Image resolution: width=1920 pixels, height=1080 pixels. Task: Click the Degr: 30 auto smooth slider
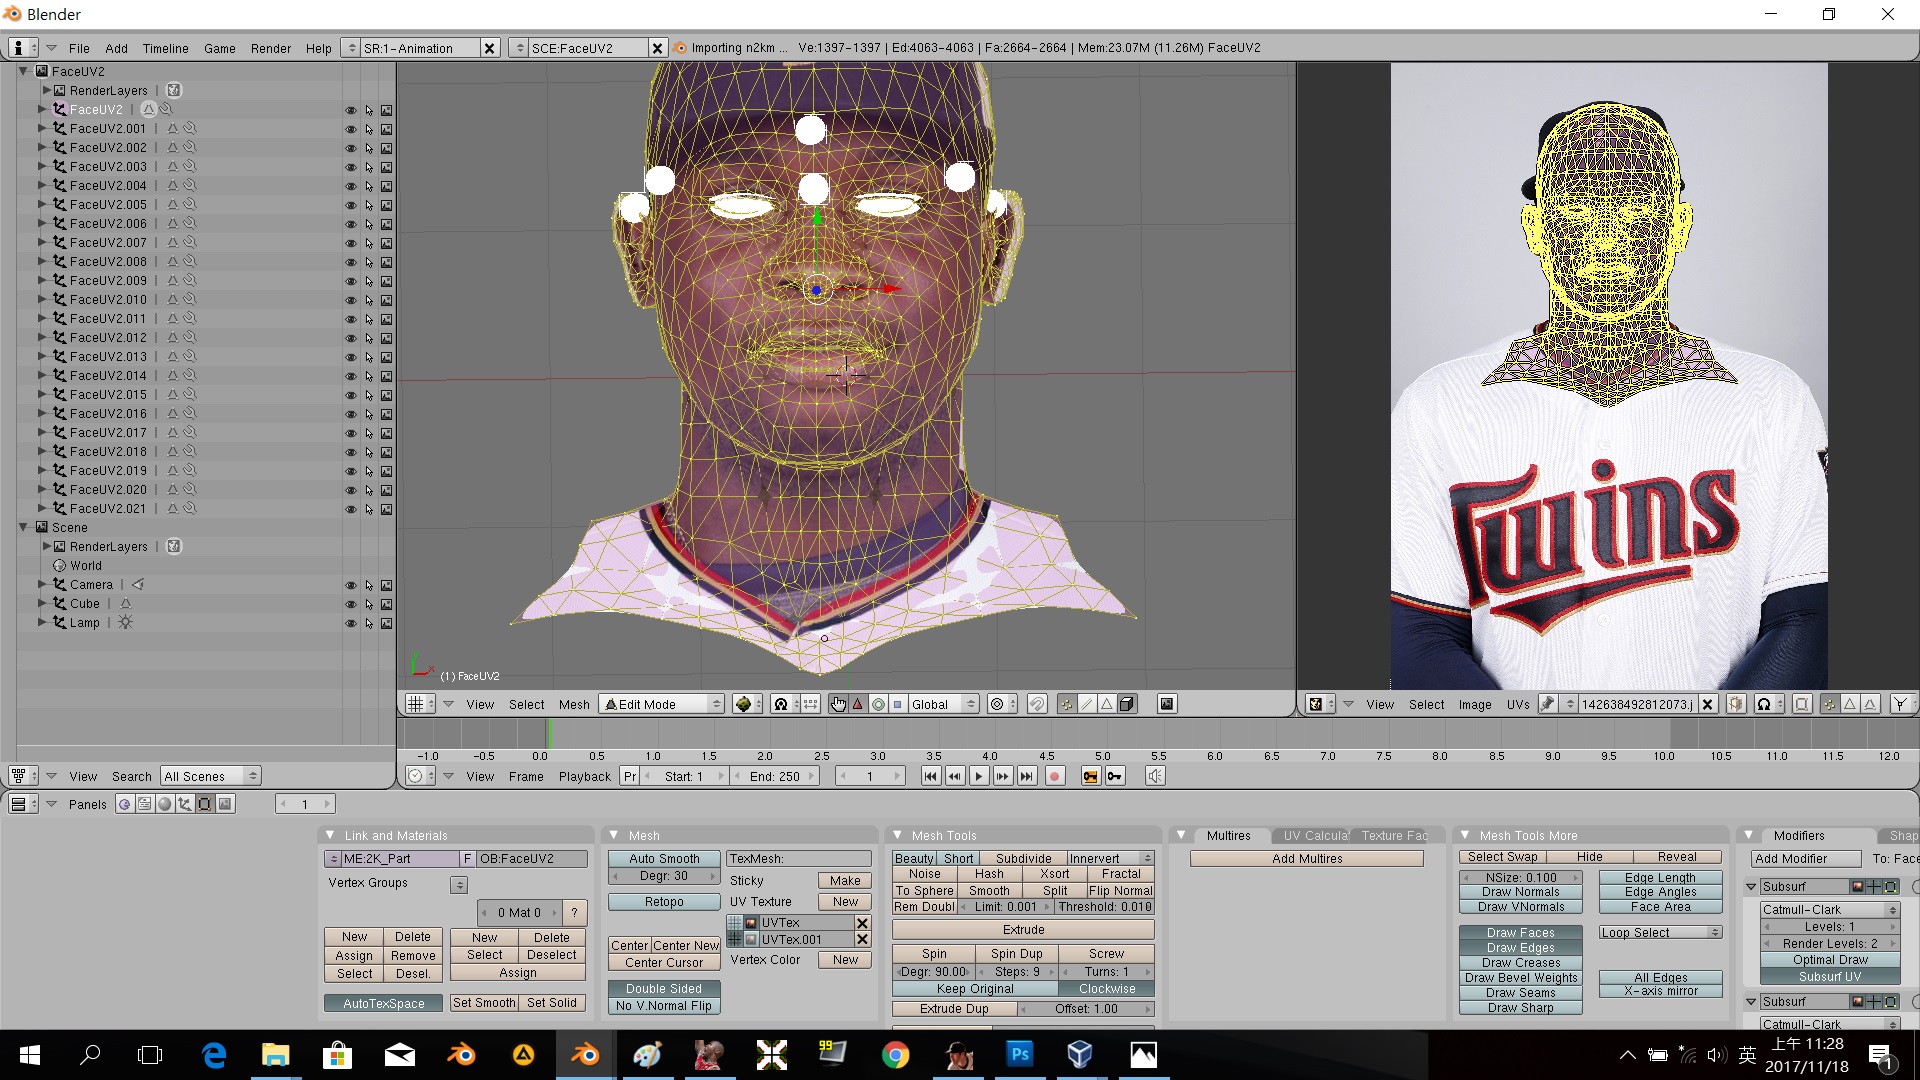664,875
